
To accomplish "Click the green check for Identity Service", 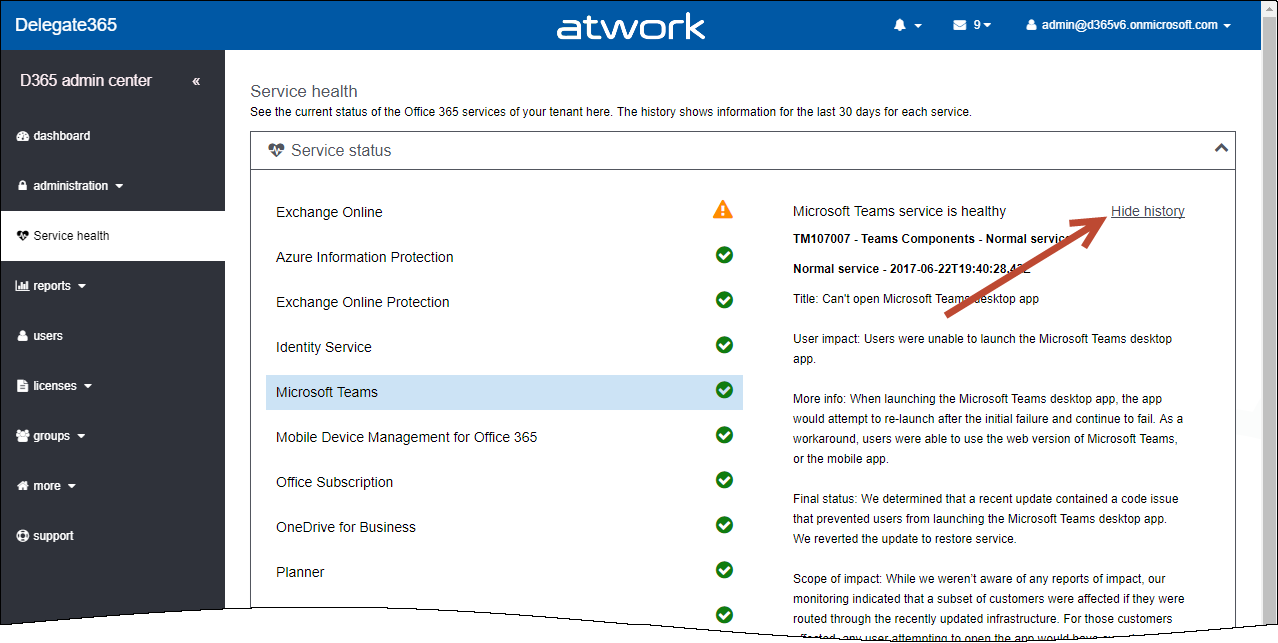I will 725,345.
